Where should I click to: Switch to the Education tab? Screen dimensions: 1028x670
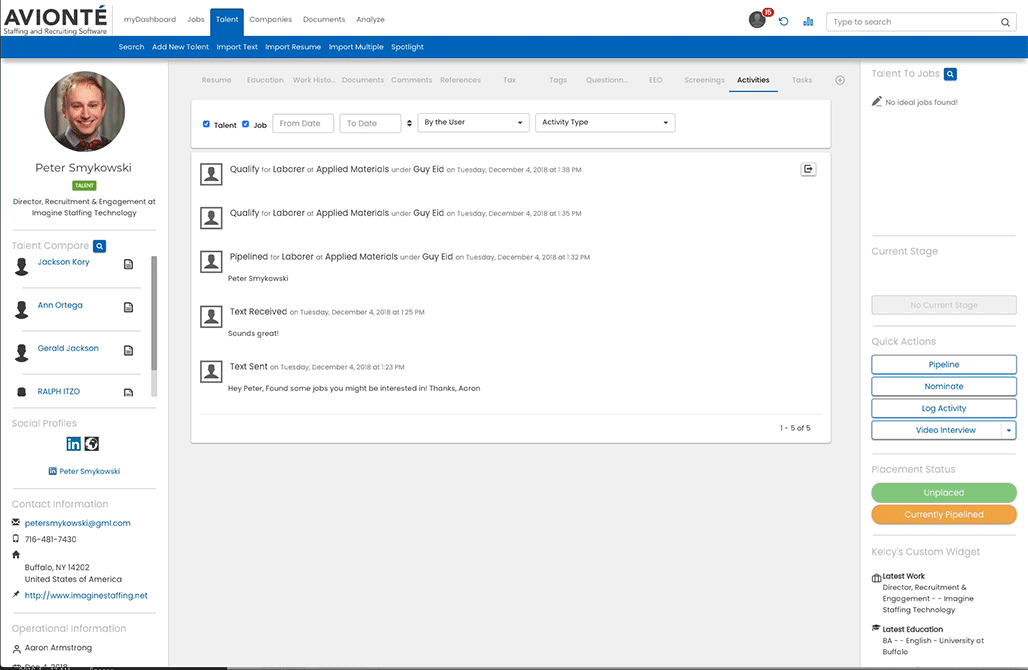click(265, 80)
